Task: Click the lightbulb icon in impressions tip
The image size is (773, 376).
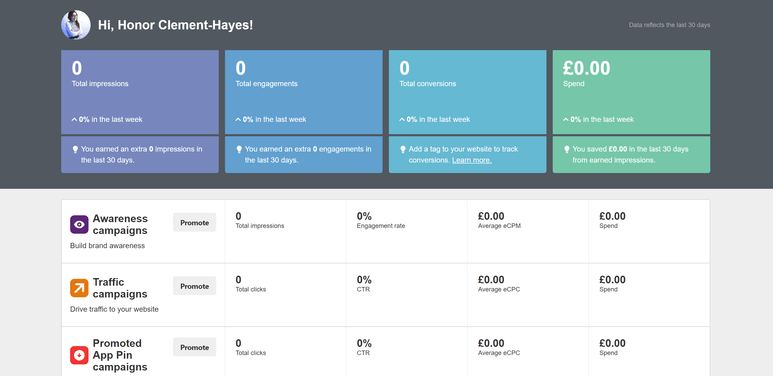Action: click(x=75, y=149)
